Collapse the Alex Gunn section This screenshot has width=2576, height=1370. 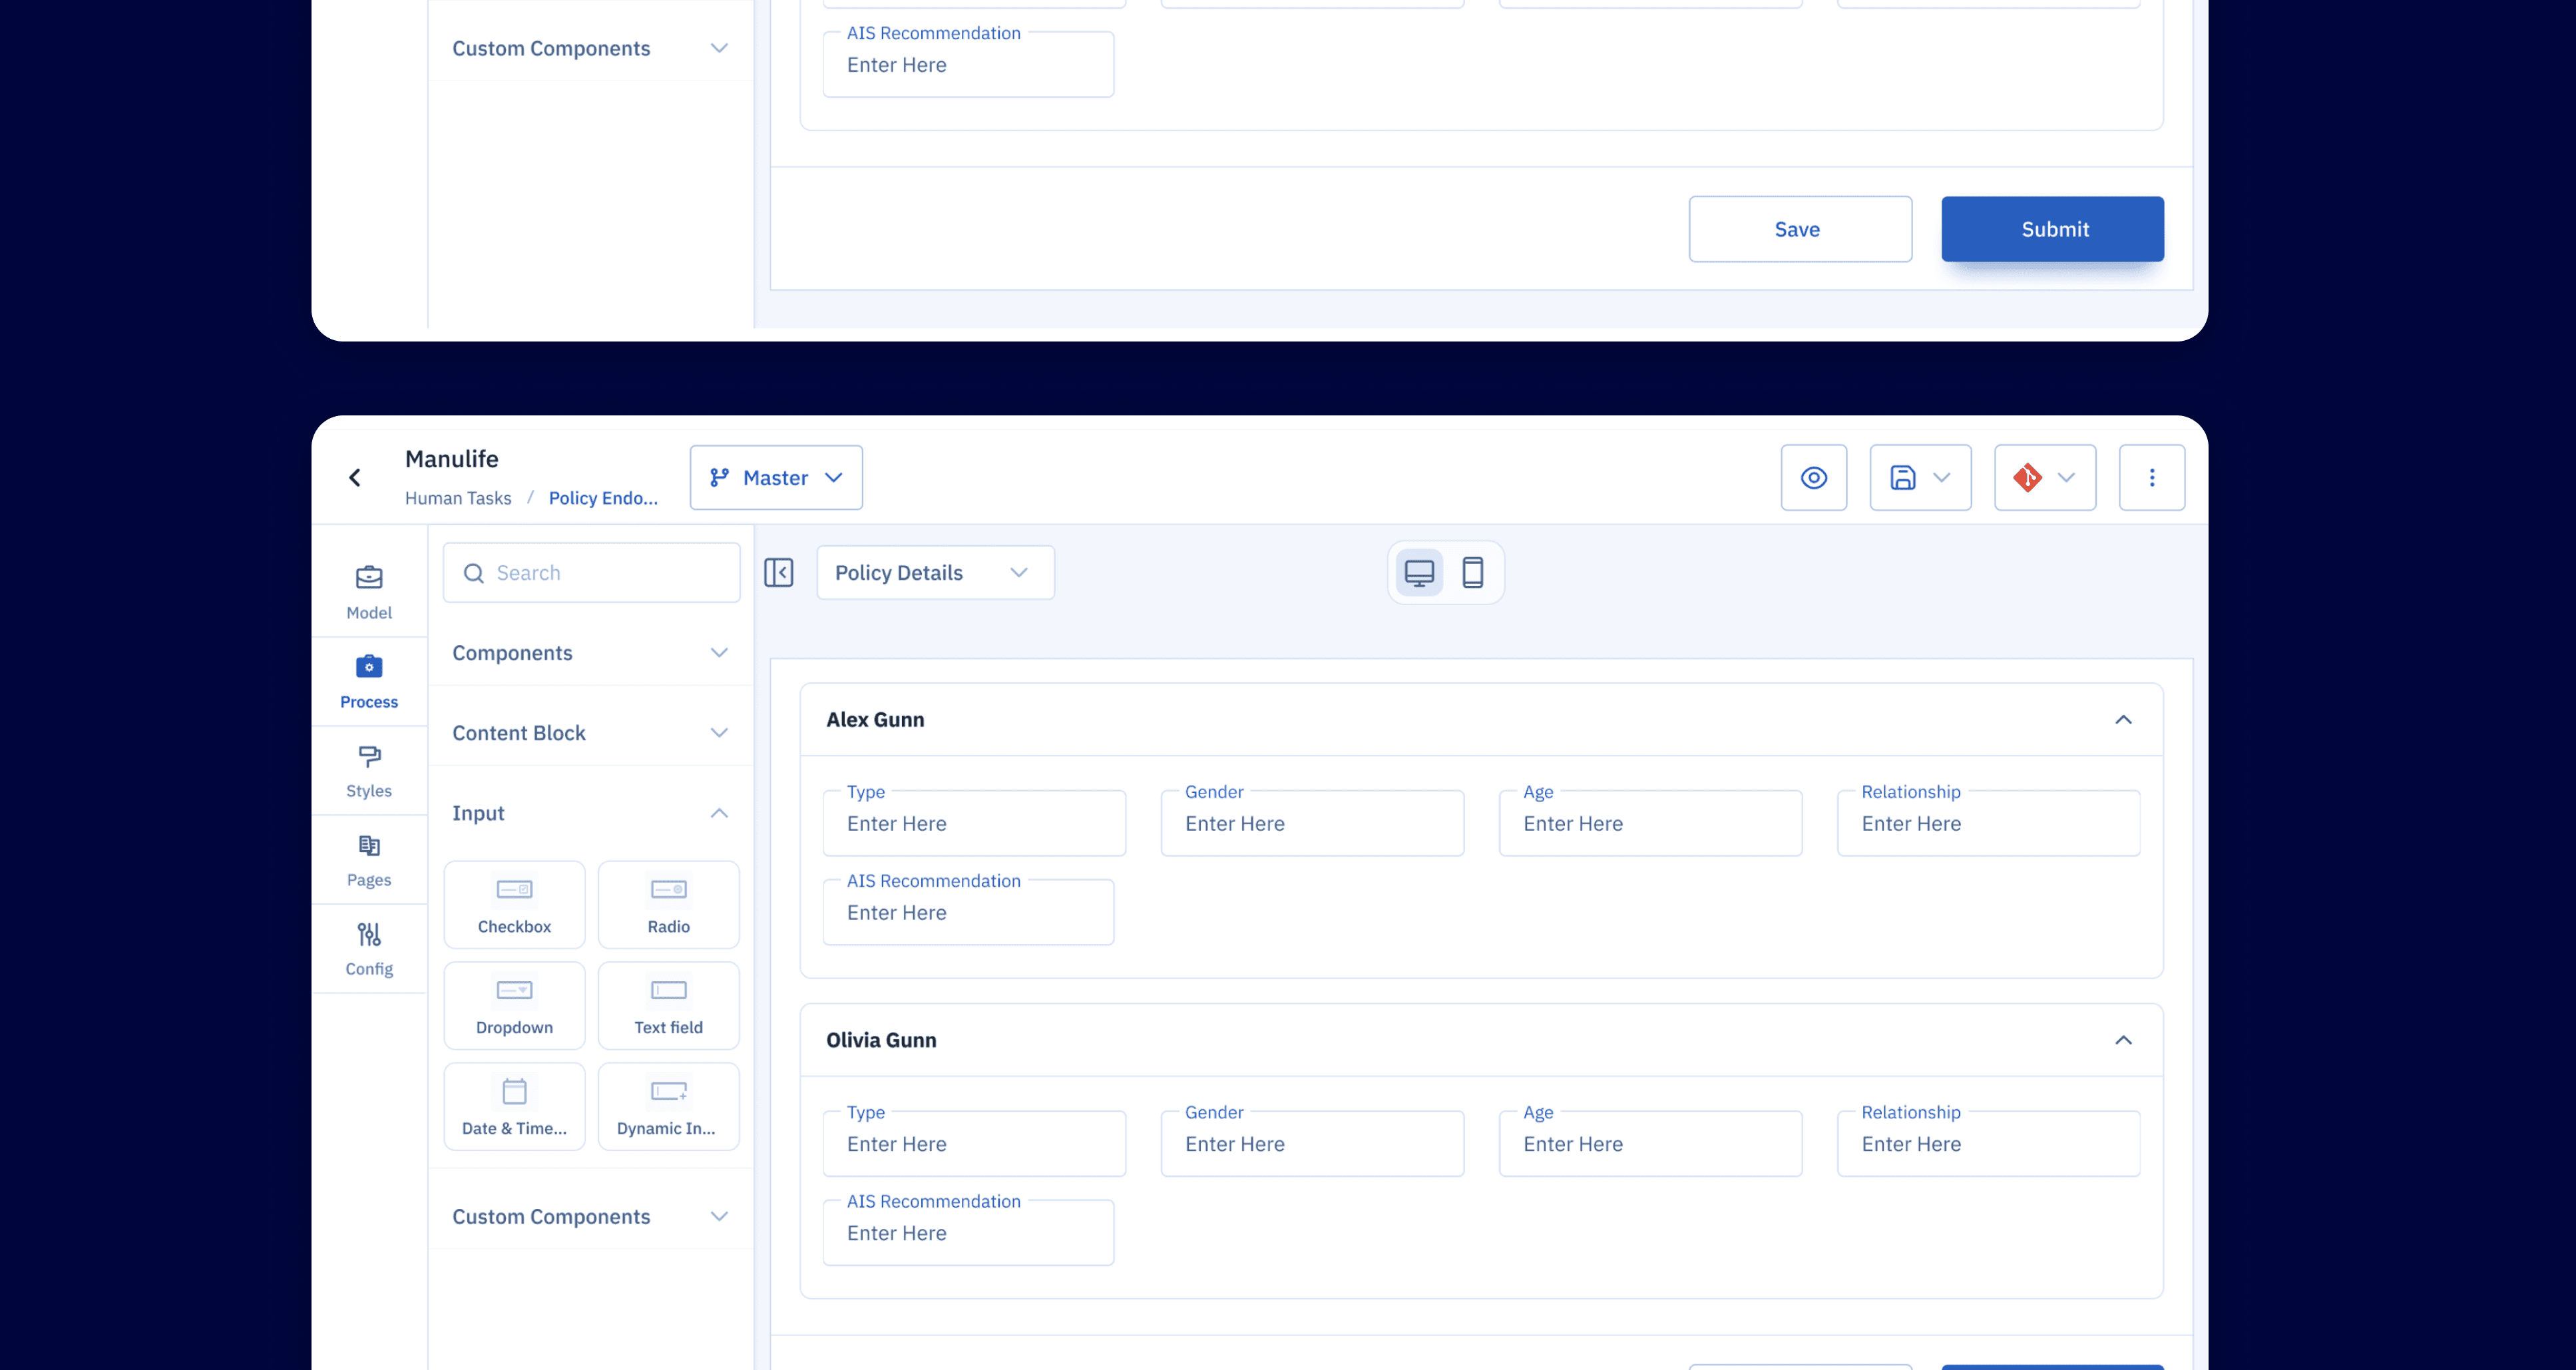coord(2123,720)
